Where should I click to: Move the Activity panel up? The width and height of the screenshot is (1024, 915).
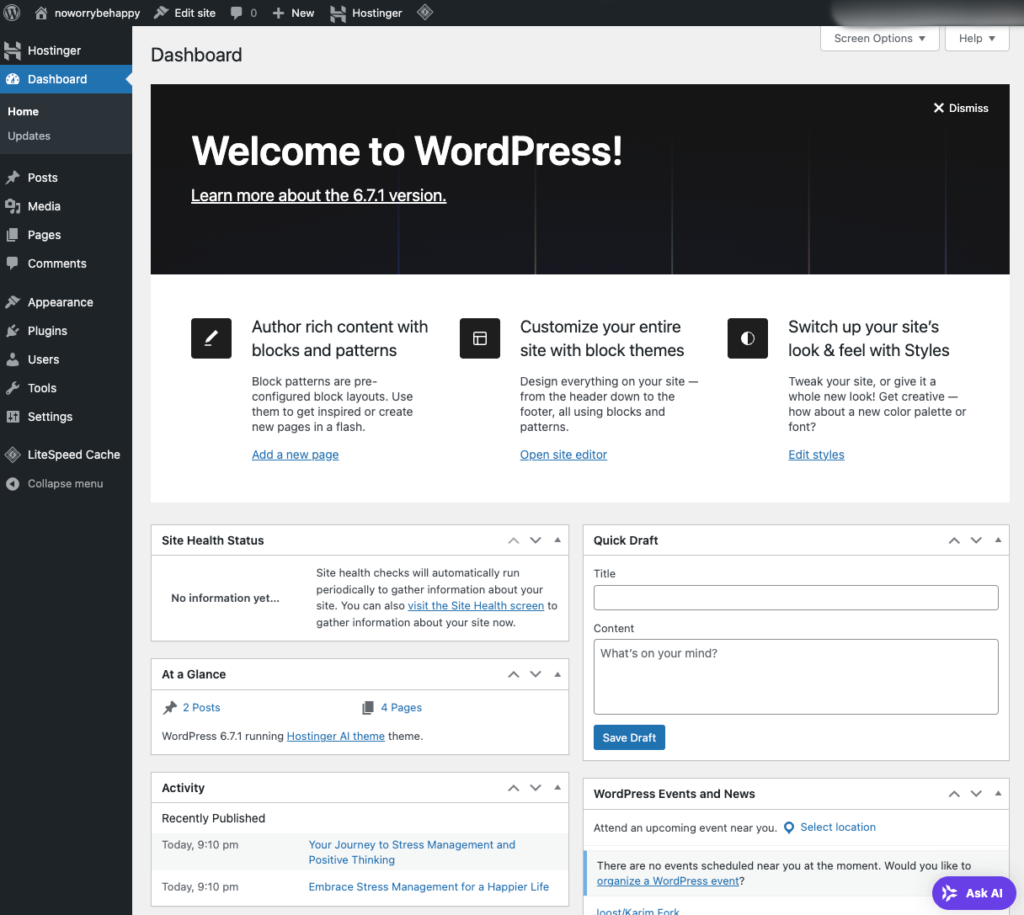pyautogui.click(x=514, y=788)
